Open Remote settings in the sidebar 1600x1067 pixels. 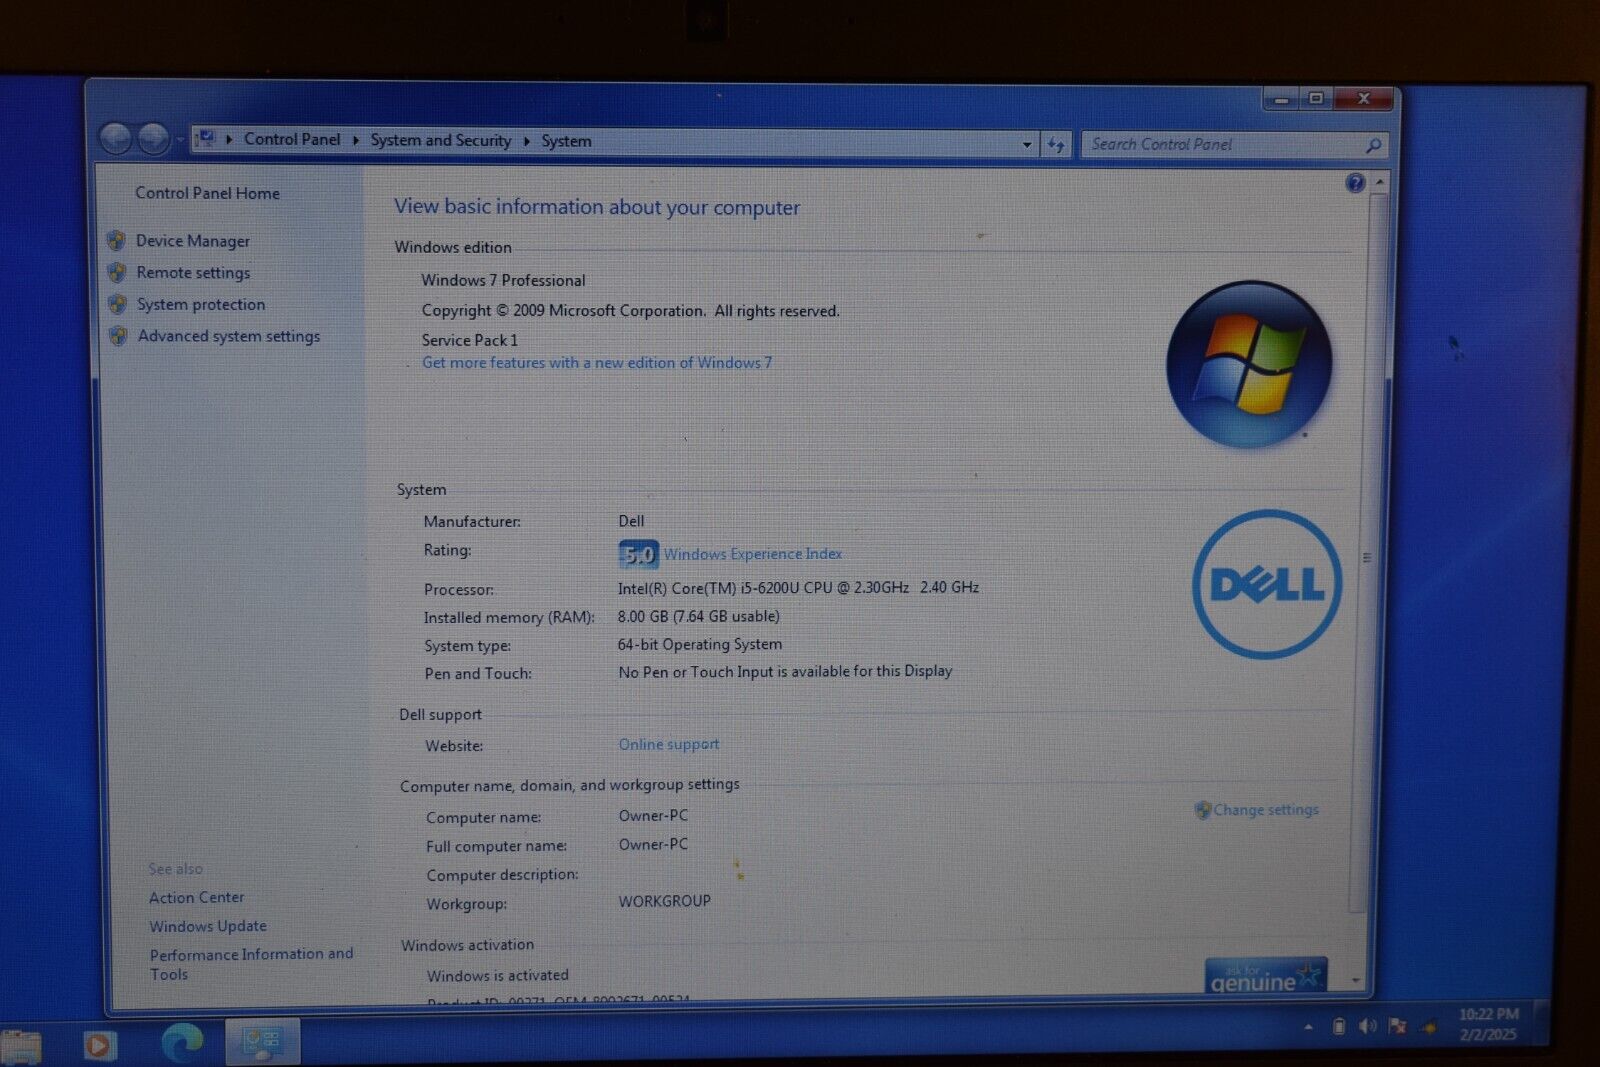(193, 273)
